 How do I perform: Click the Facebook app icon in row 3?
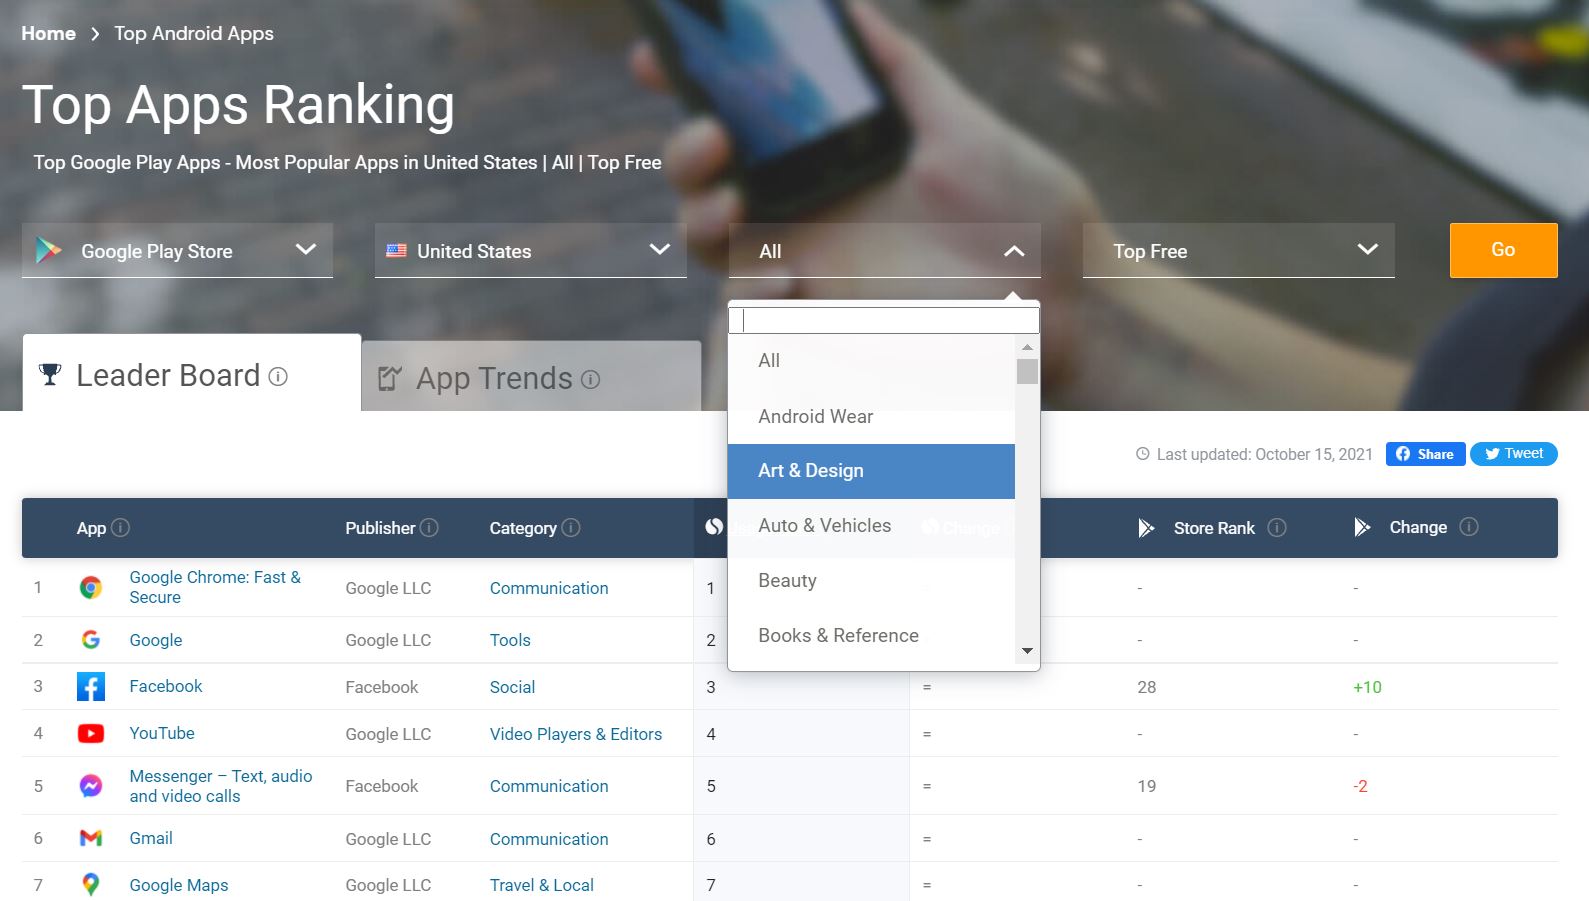pyautogui.click(x=91, y=687)
